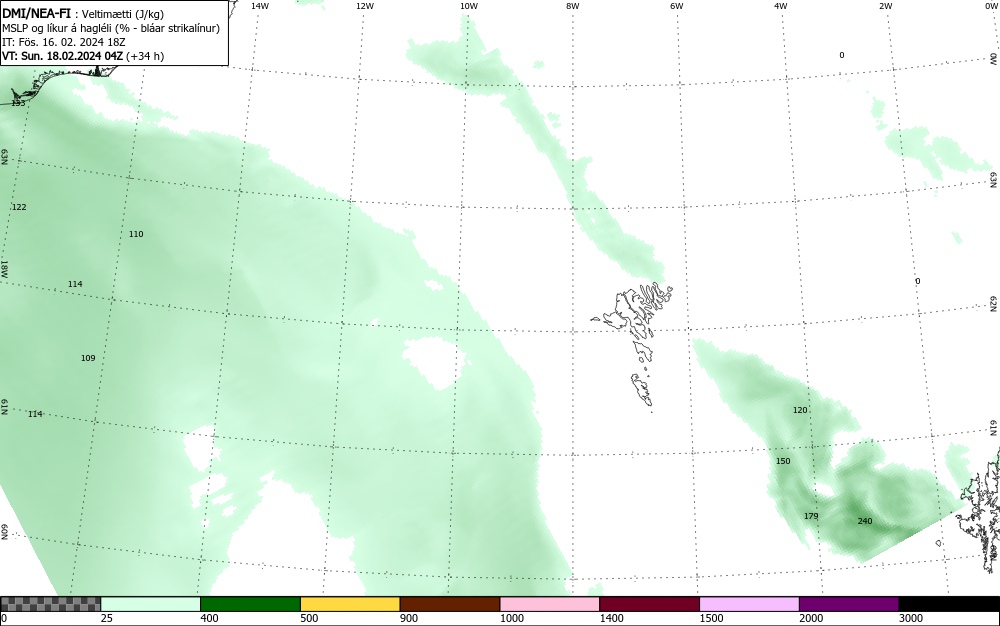Click the map value '110'
Viewport: 1000px width, 626px height.
[136, 234]
